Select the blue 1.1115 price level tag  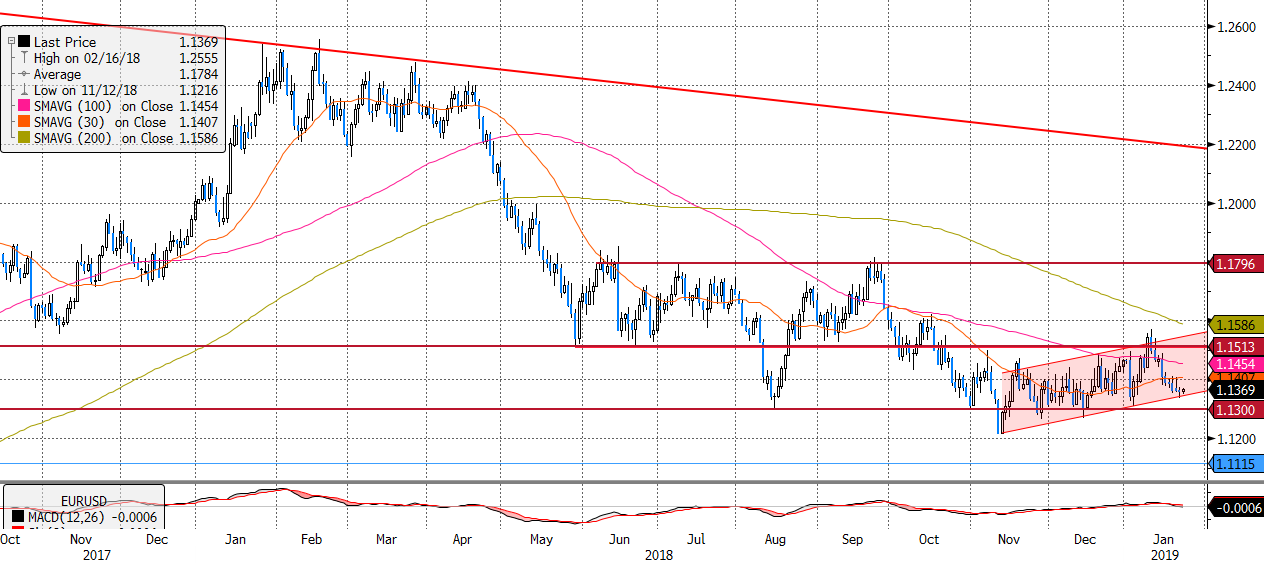tap(1237, 463)
